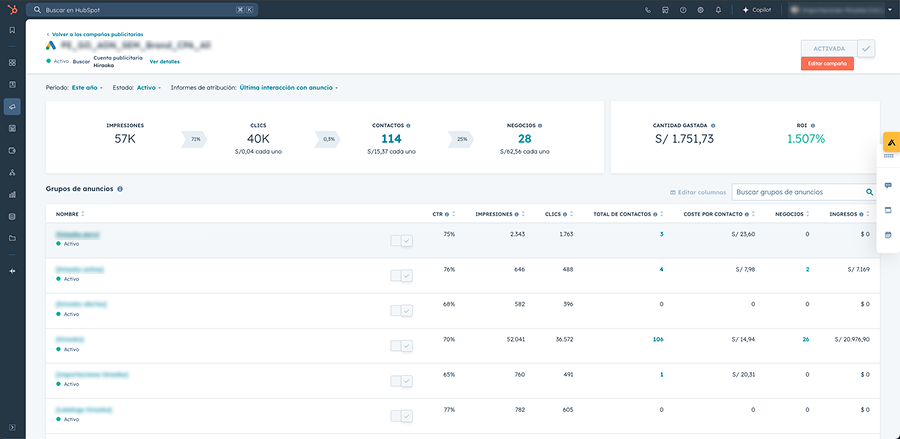Click the 'S/ 7.169' revenue cell
Screen dimensions: 900x439
point(858,269)
